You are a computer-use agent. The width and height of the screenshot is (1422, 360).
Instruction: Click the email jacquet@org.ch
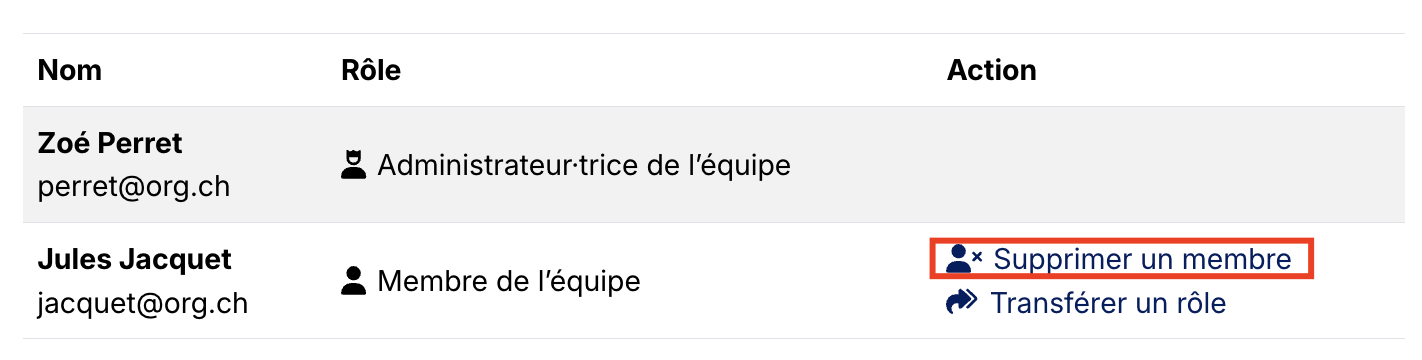(142, 302)
